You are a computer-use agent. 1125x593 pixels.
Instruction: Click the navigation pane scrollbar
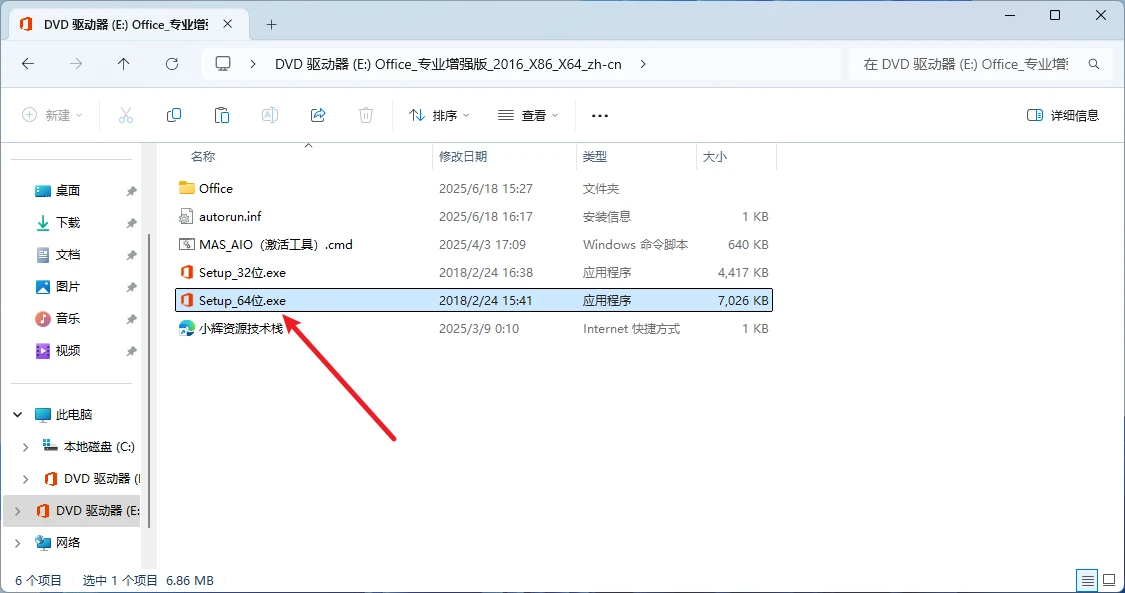[x=149, y=380]
